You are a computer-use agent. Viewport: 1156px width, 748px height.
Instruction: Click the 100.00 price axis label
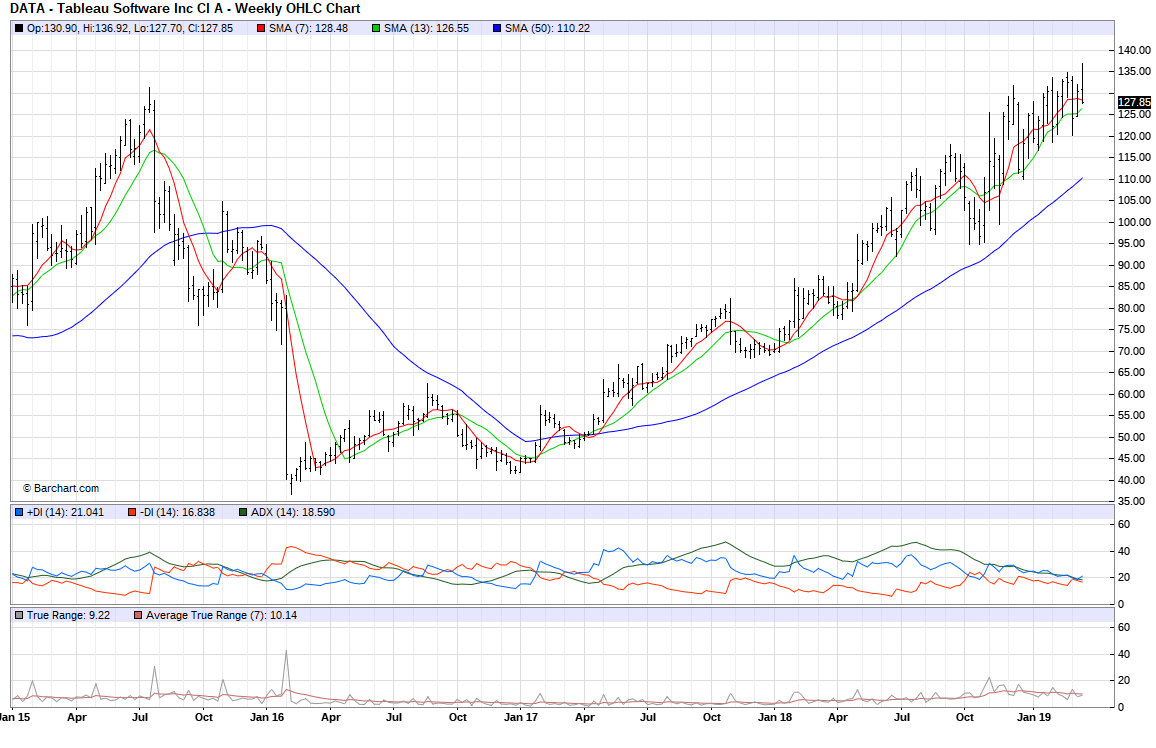pos(1134,222)
